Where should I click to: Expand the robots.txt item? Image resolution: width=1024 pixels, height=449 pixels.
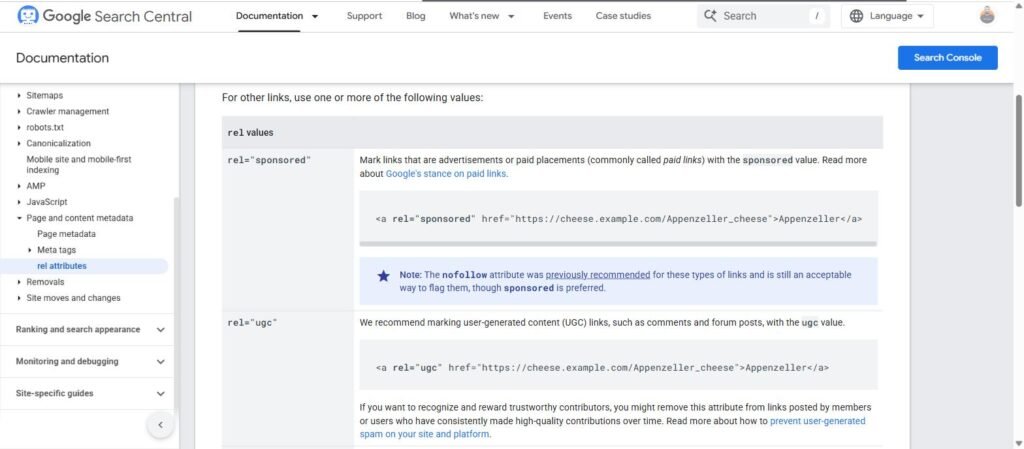click(x=20, y=127)
